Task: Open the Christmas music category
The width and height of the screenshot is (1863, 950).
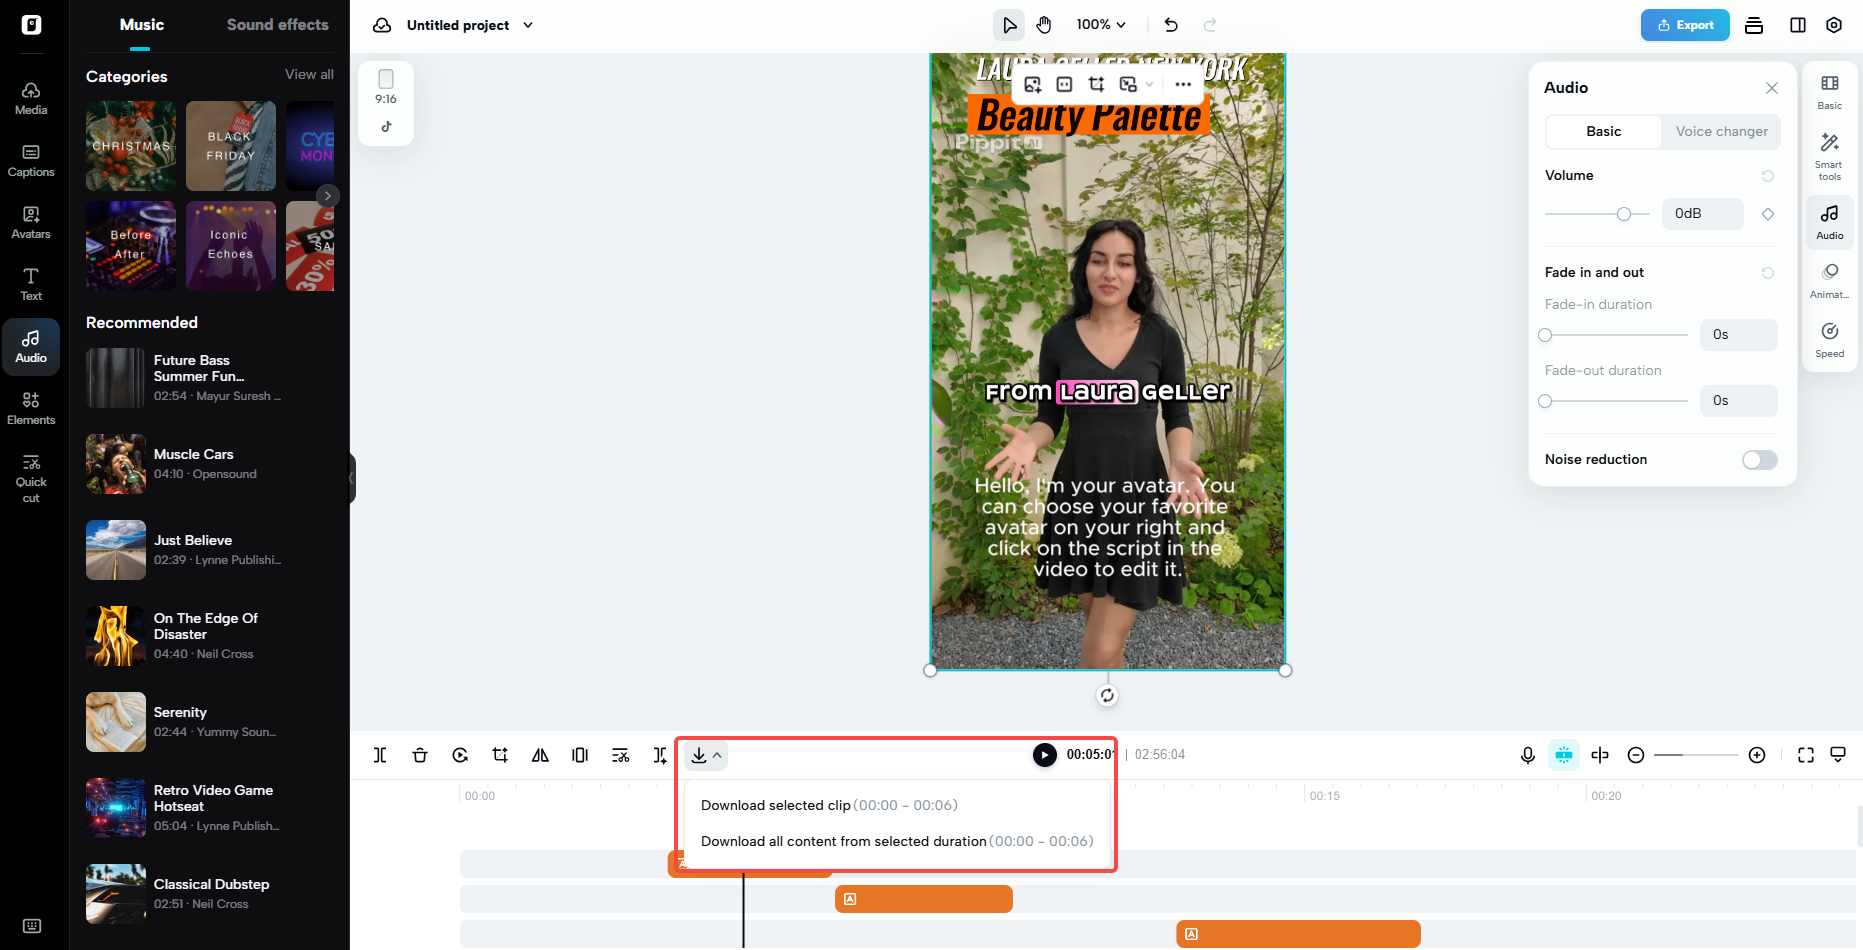Action: point(131,146)
